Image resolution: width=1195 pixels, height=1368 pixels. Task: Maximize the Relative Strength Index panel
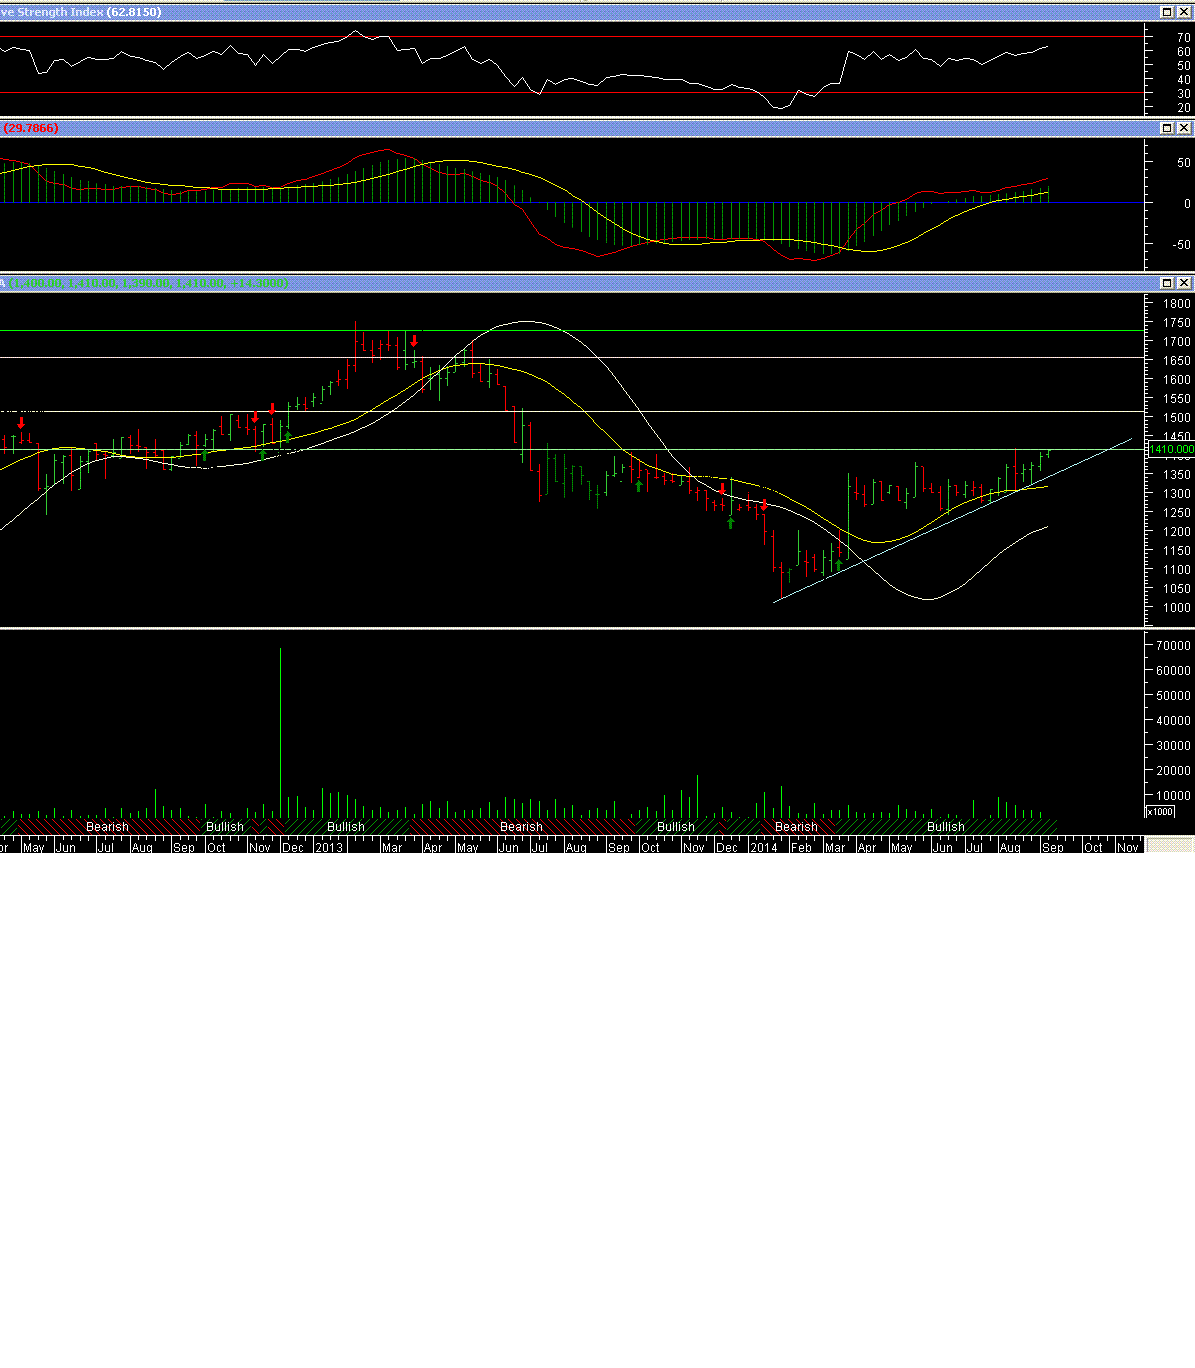(1167, 12)
